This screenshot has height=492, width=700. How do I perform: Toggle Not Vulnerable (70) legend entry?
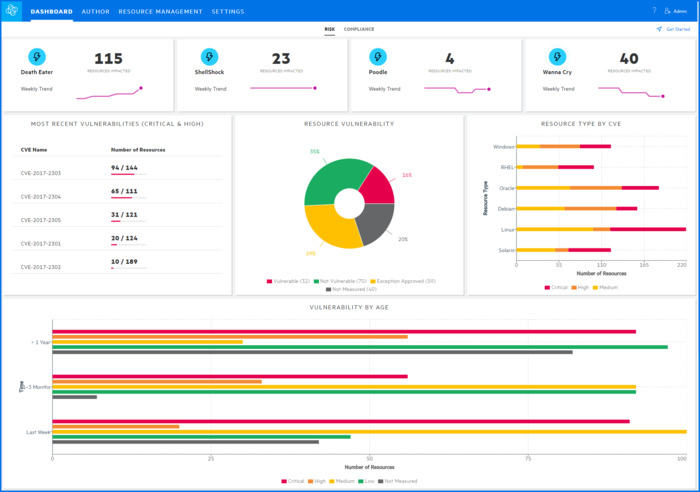[344, 281]
